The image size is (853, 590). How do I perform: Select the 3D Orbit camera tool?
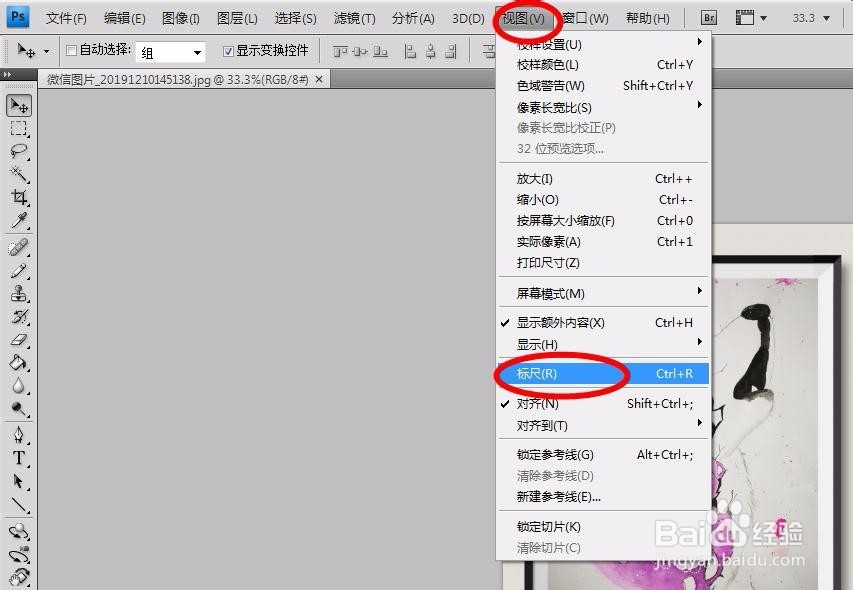pyautogui.click(x=19, y=555)
